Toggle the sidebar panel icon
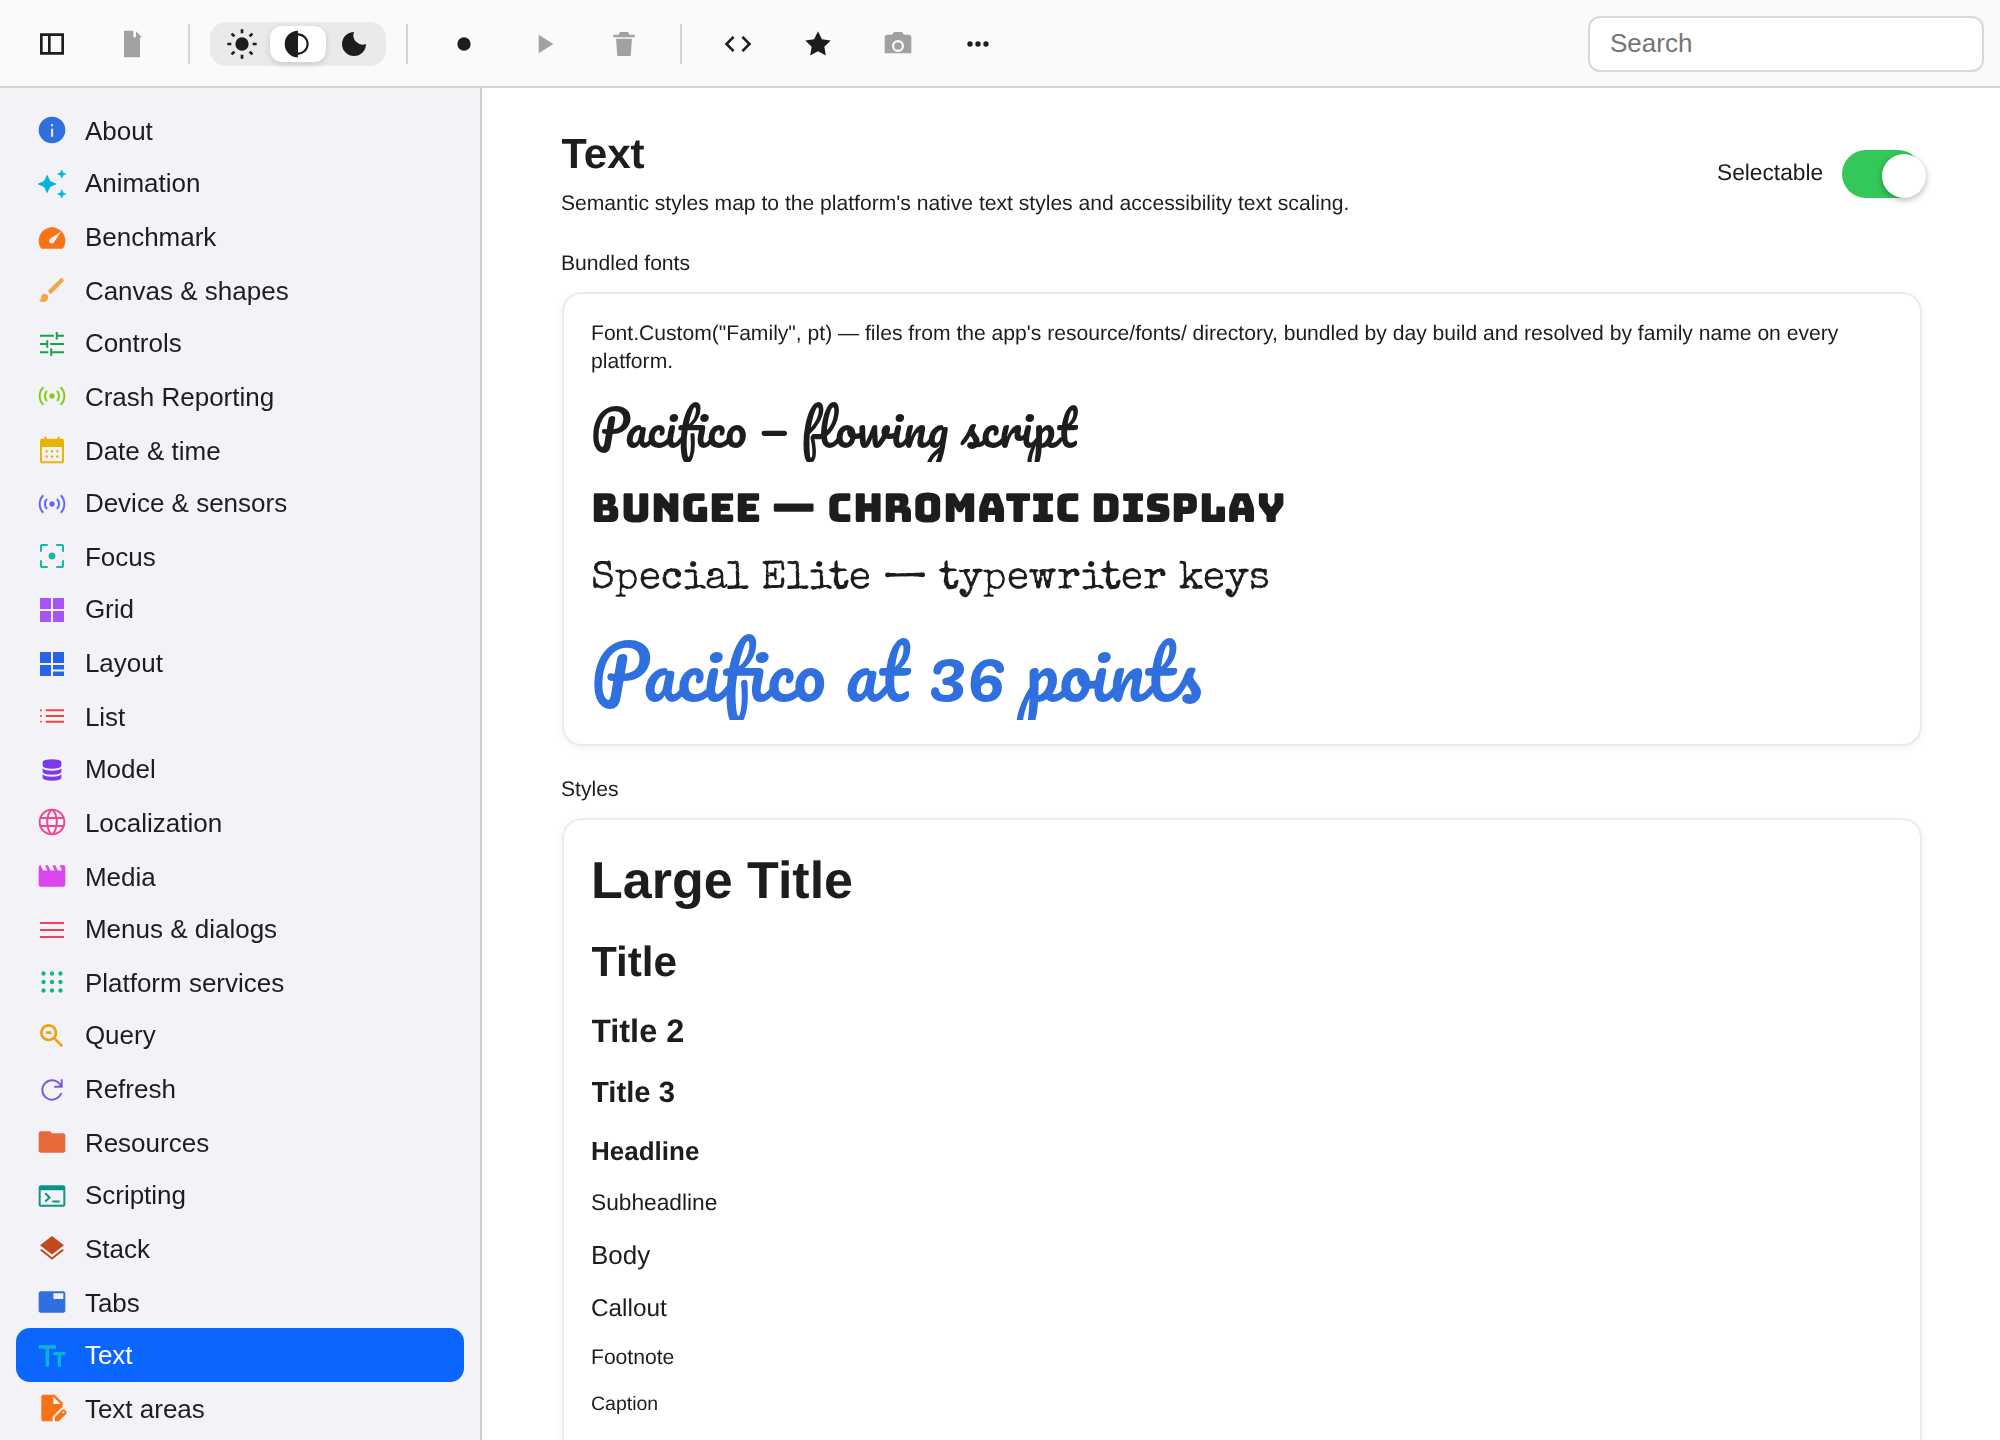 [x=52, y=44]
